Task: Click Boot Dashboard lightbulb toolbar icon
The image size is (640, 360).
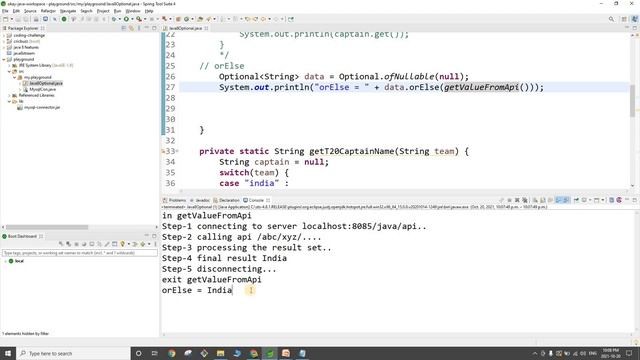Action: click(x=122, y=244)
